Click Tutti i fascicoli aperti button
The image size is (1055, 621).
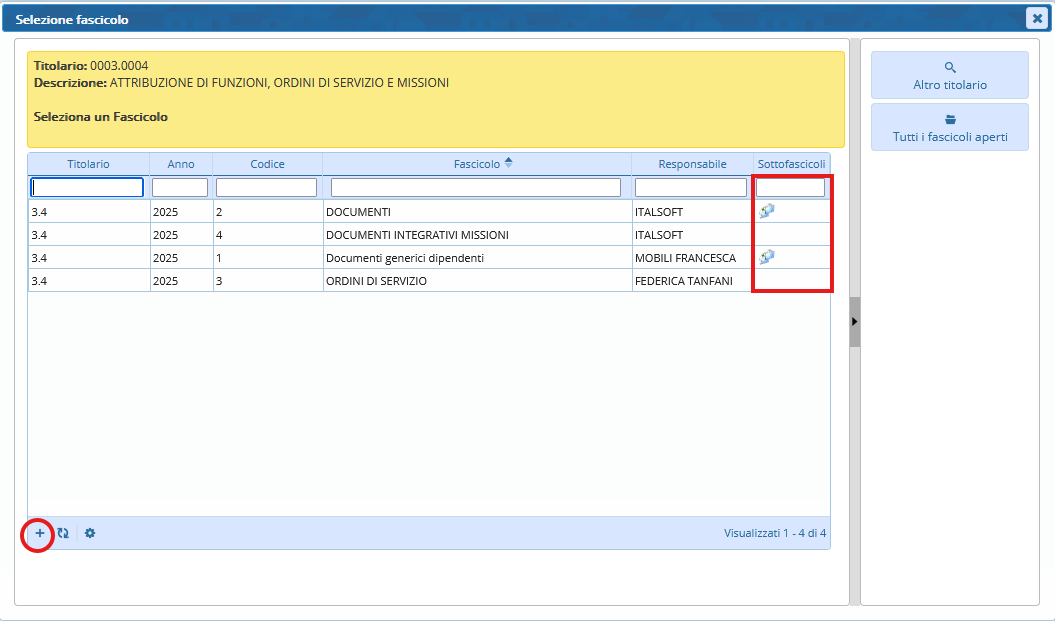point(949,127)
